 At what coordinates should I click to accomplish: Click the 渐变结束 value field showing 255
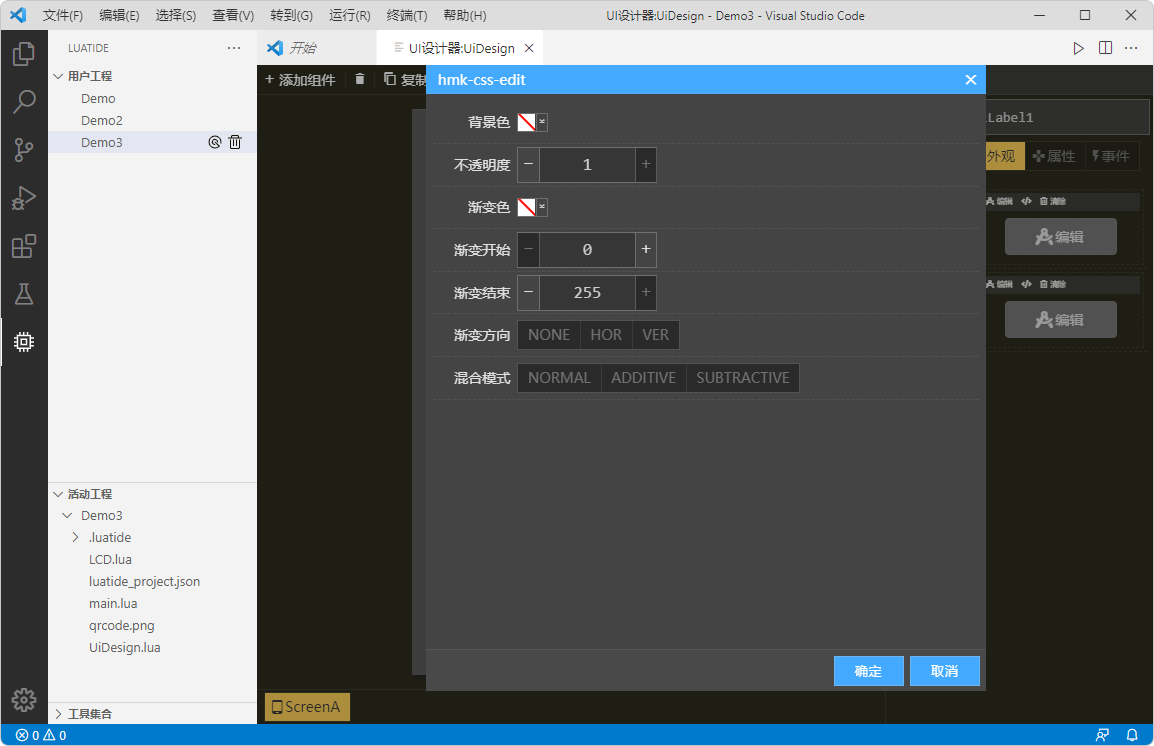click(x=587, y=292)
